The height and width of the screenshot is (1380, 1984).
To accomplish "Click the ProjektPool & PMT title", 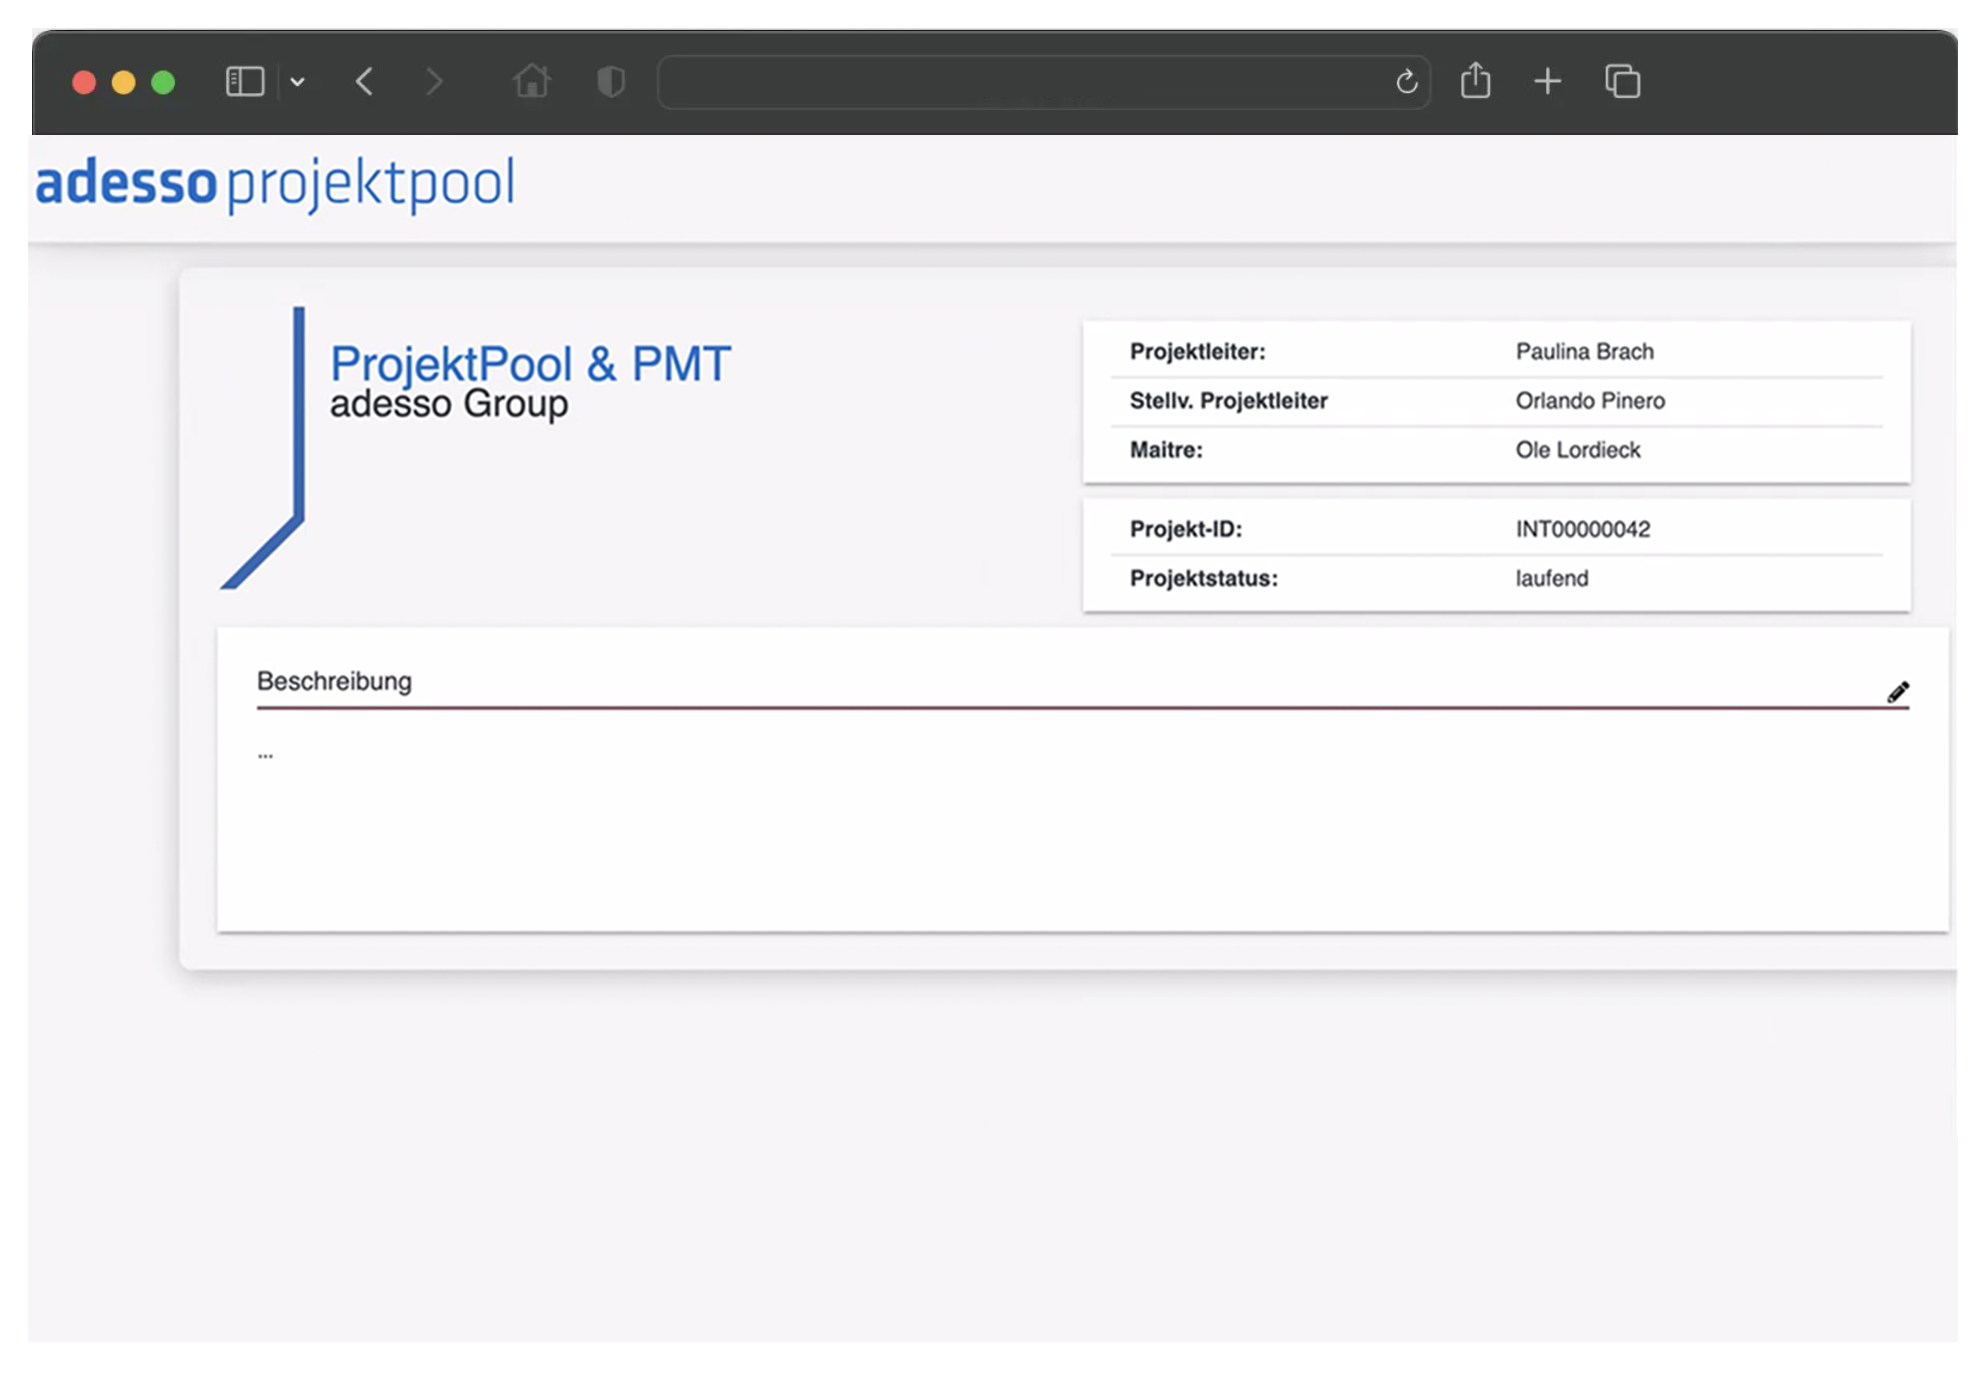I will (x=530, y=364).
